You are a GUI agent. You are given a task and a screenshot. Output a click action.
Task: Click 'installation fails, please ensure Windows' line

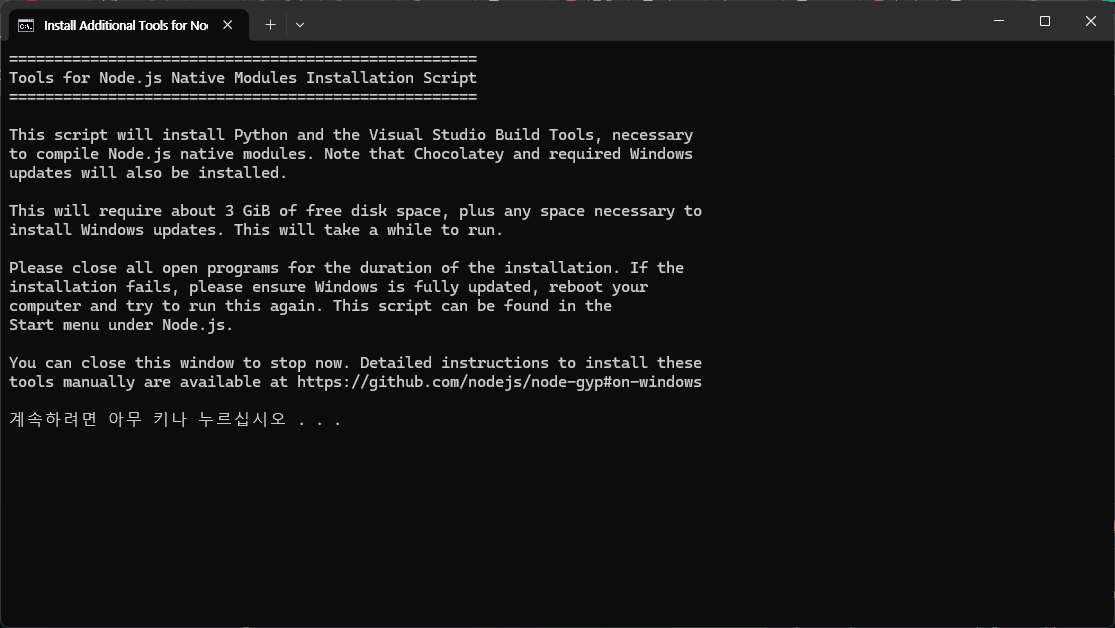coord(329,287)
